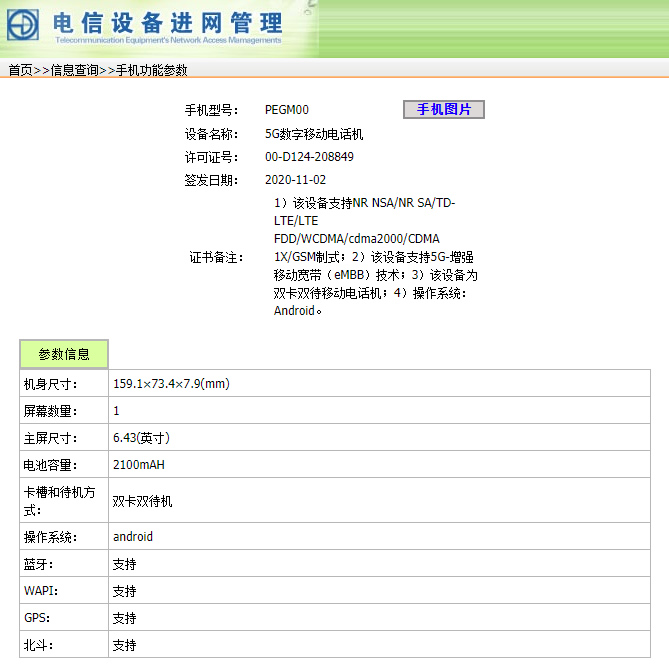Click the 电池容量 row label
The image size is (669, 665).
coord(50,465)
